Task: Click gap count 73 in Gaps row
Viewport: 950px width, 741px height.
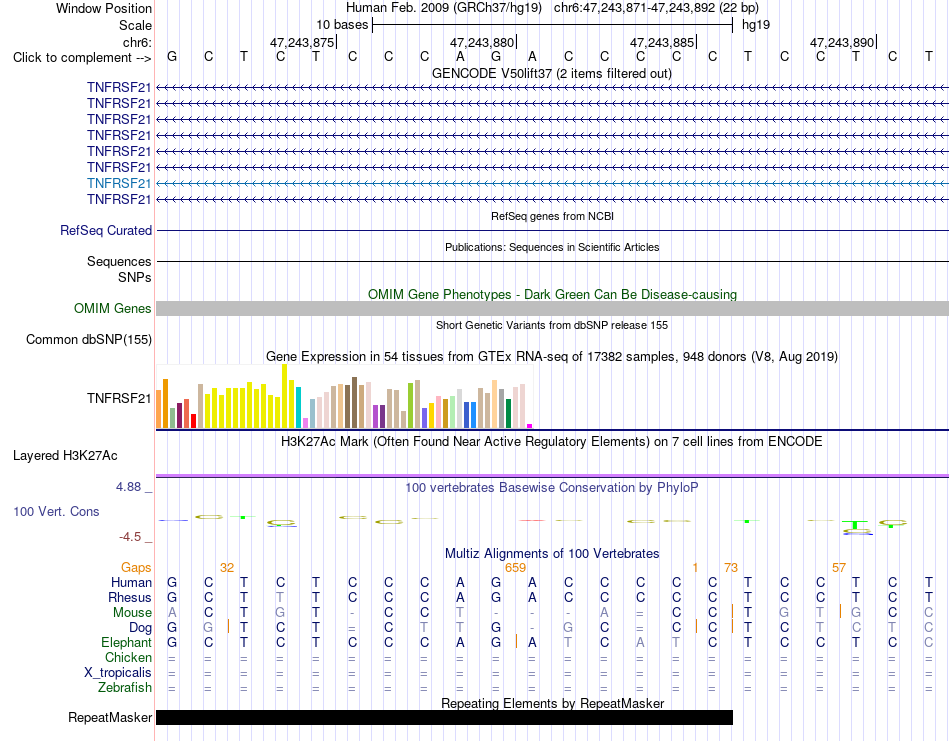Action: tap(731, 568)
